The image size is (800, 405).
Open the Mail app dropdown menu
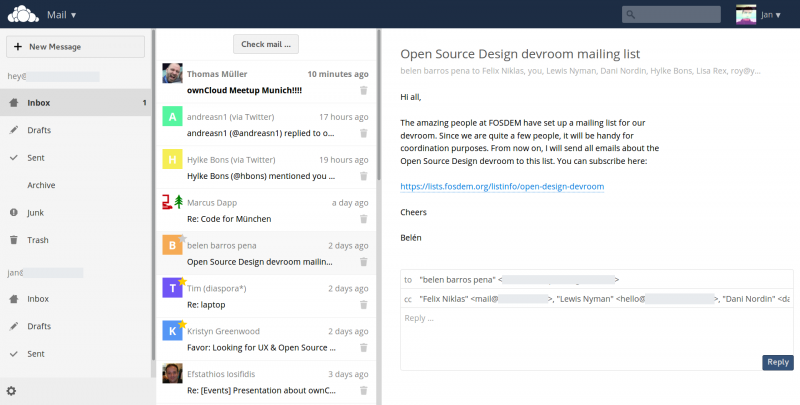click(x=62, y=15)
